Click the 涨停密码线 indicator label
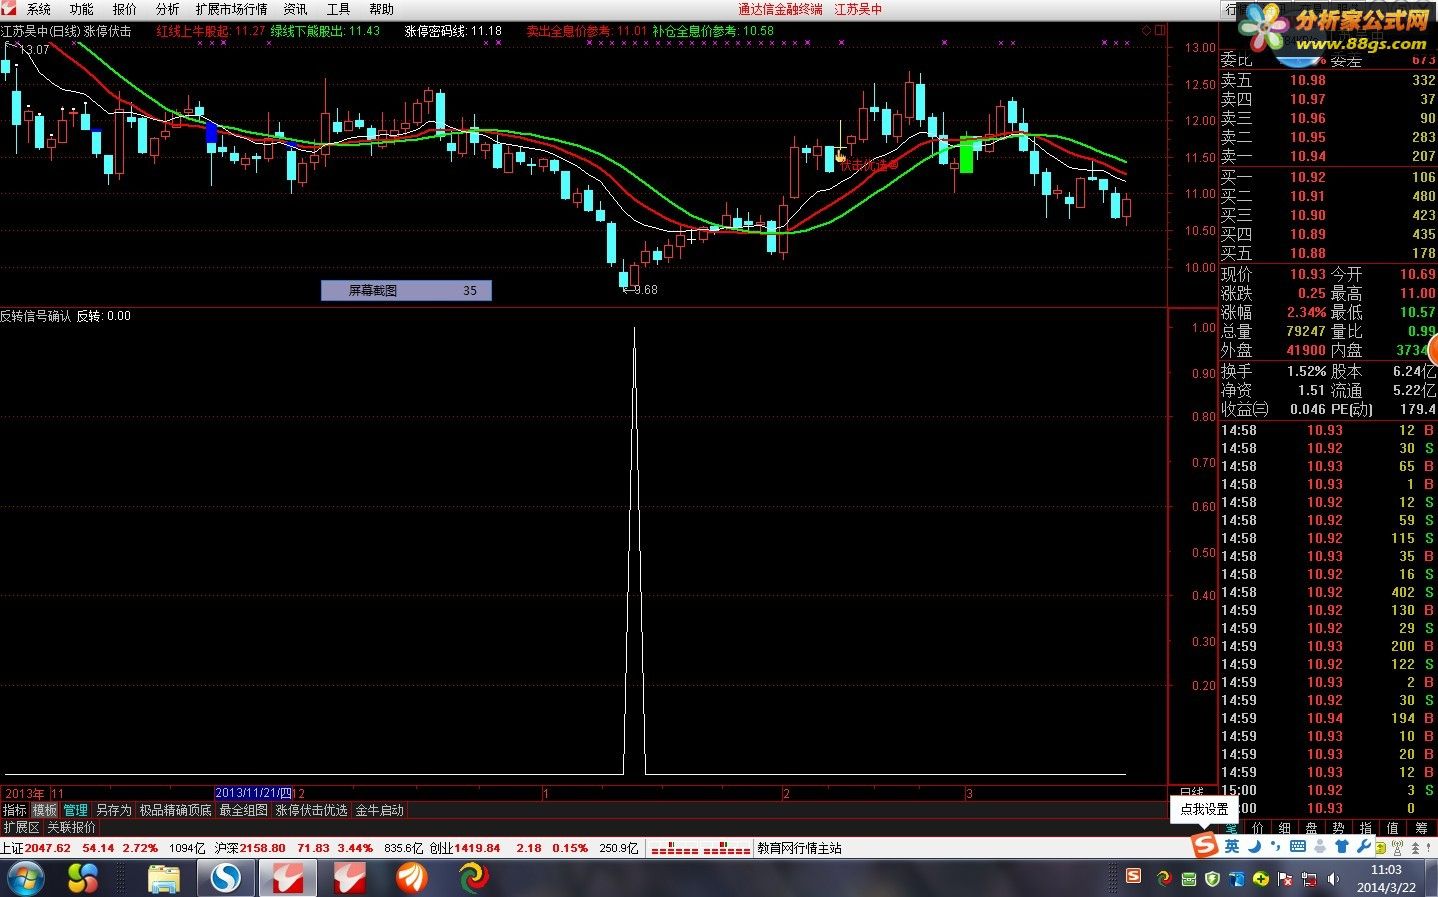 point(435,31)
